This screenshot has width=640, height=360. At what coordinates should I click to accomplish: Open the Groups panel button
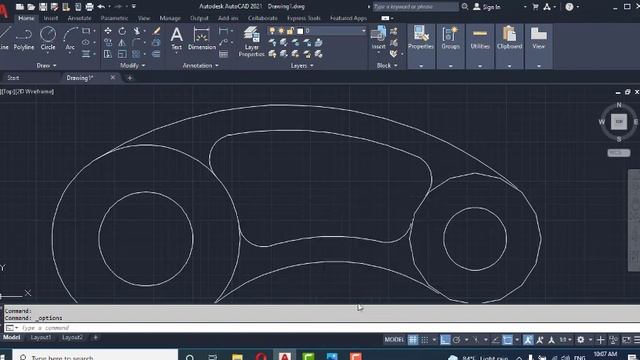coord(451,38)
